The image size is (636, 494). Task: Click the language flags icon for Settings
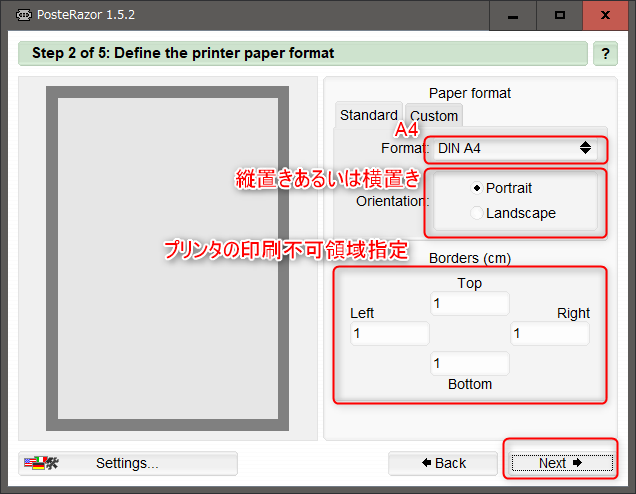tap(41, 463)
